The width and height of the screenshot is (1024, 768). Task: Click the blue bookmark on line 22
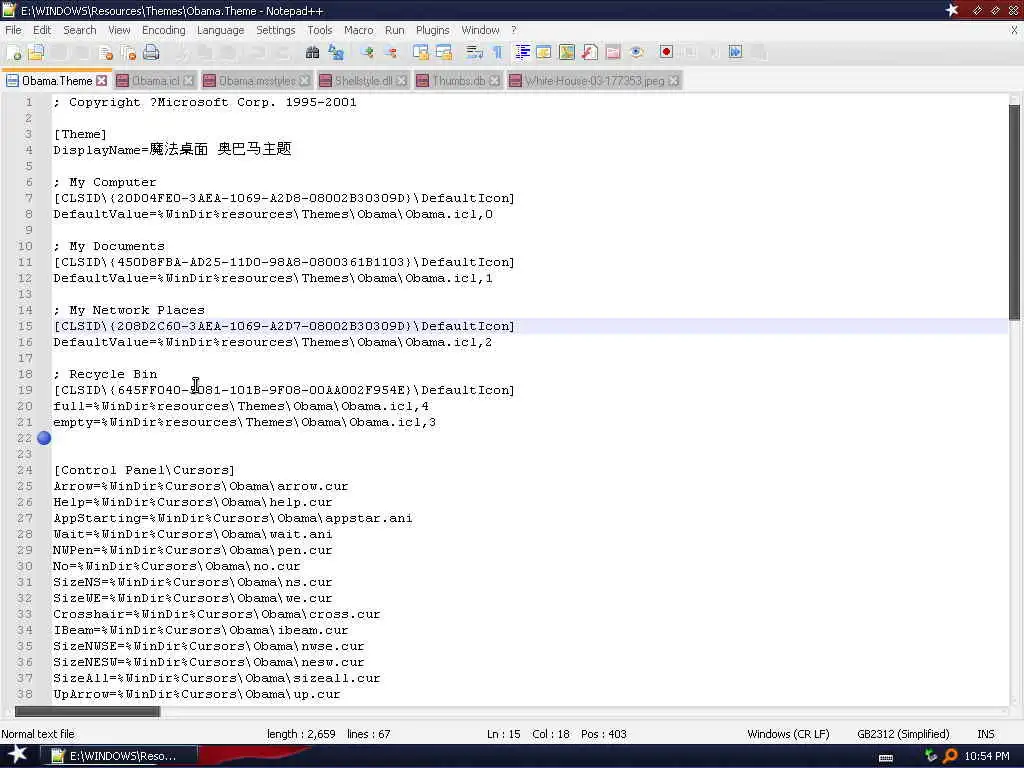pos(44,438)
